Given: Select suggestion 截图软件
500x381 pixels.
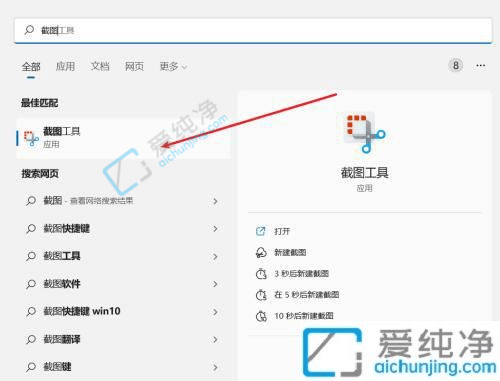Looking at the screenshot, I should [x=62, y=284].
